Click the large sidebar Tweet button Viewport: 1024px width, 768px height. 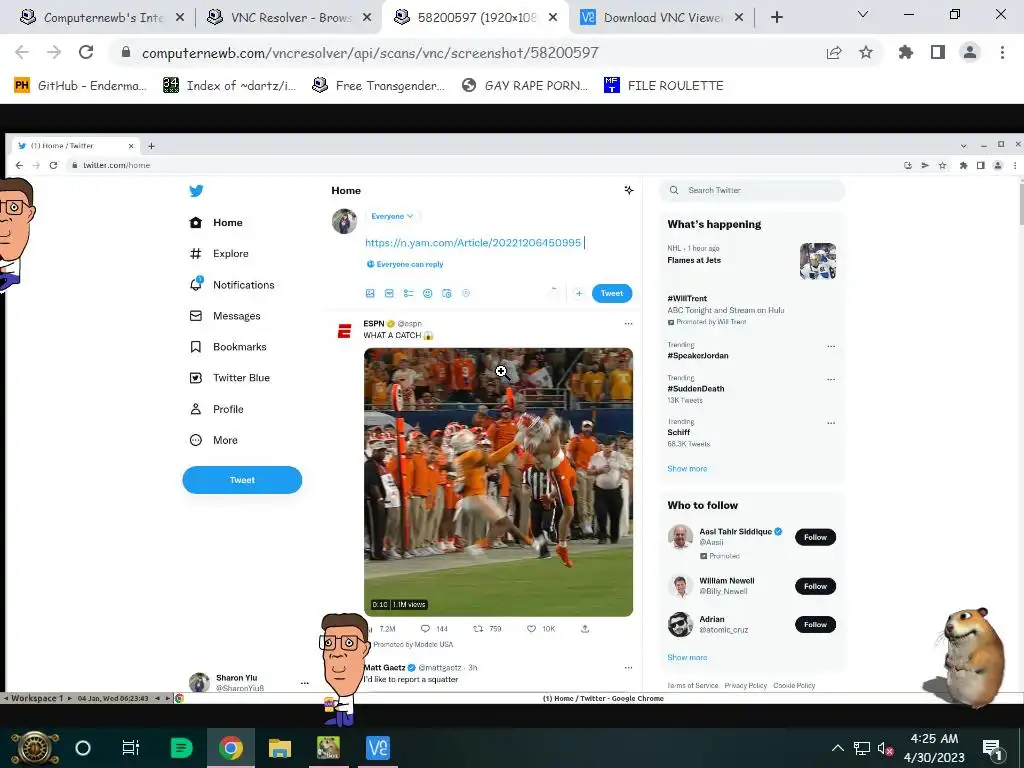coord(242,480)
